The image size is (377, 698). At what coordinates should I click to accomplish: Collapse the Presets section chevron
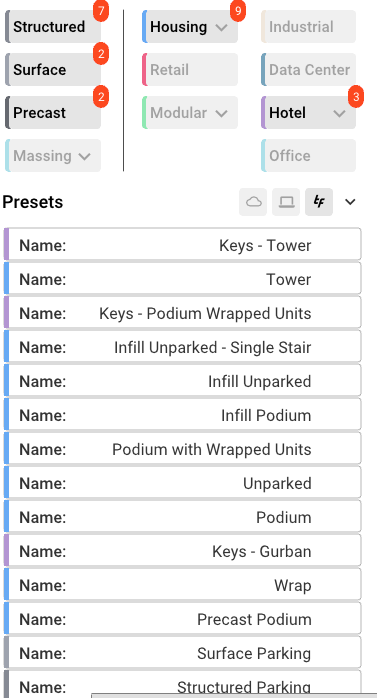pyautogui.click(x=350, y=202)
